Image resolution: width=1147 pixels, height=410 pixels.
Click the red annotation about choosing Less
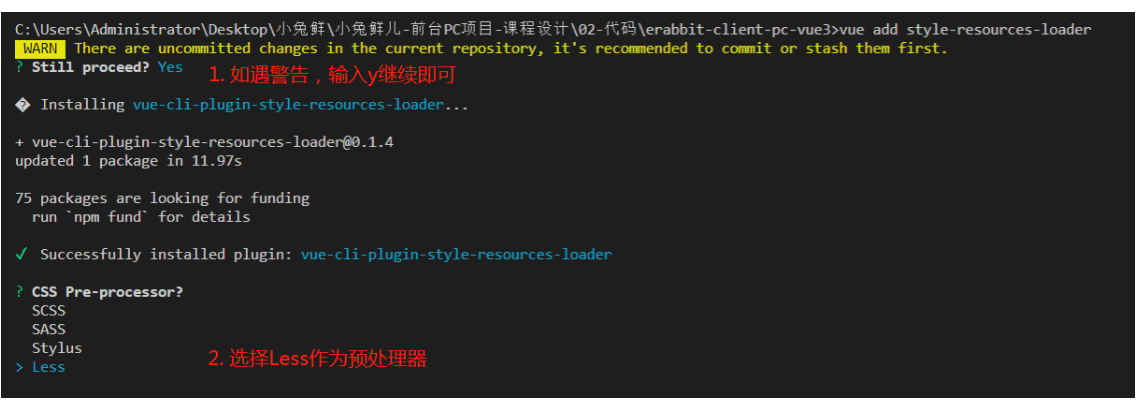click(317, 359)
